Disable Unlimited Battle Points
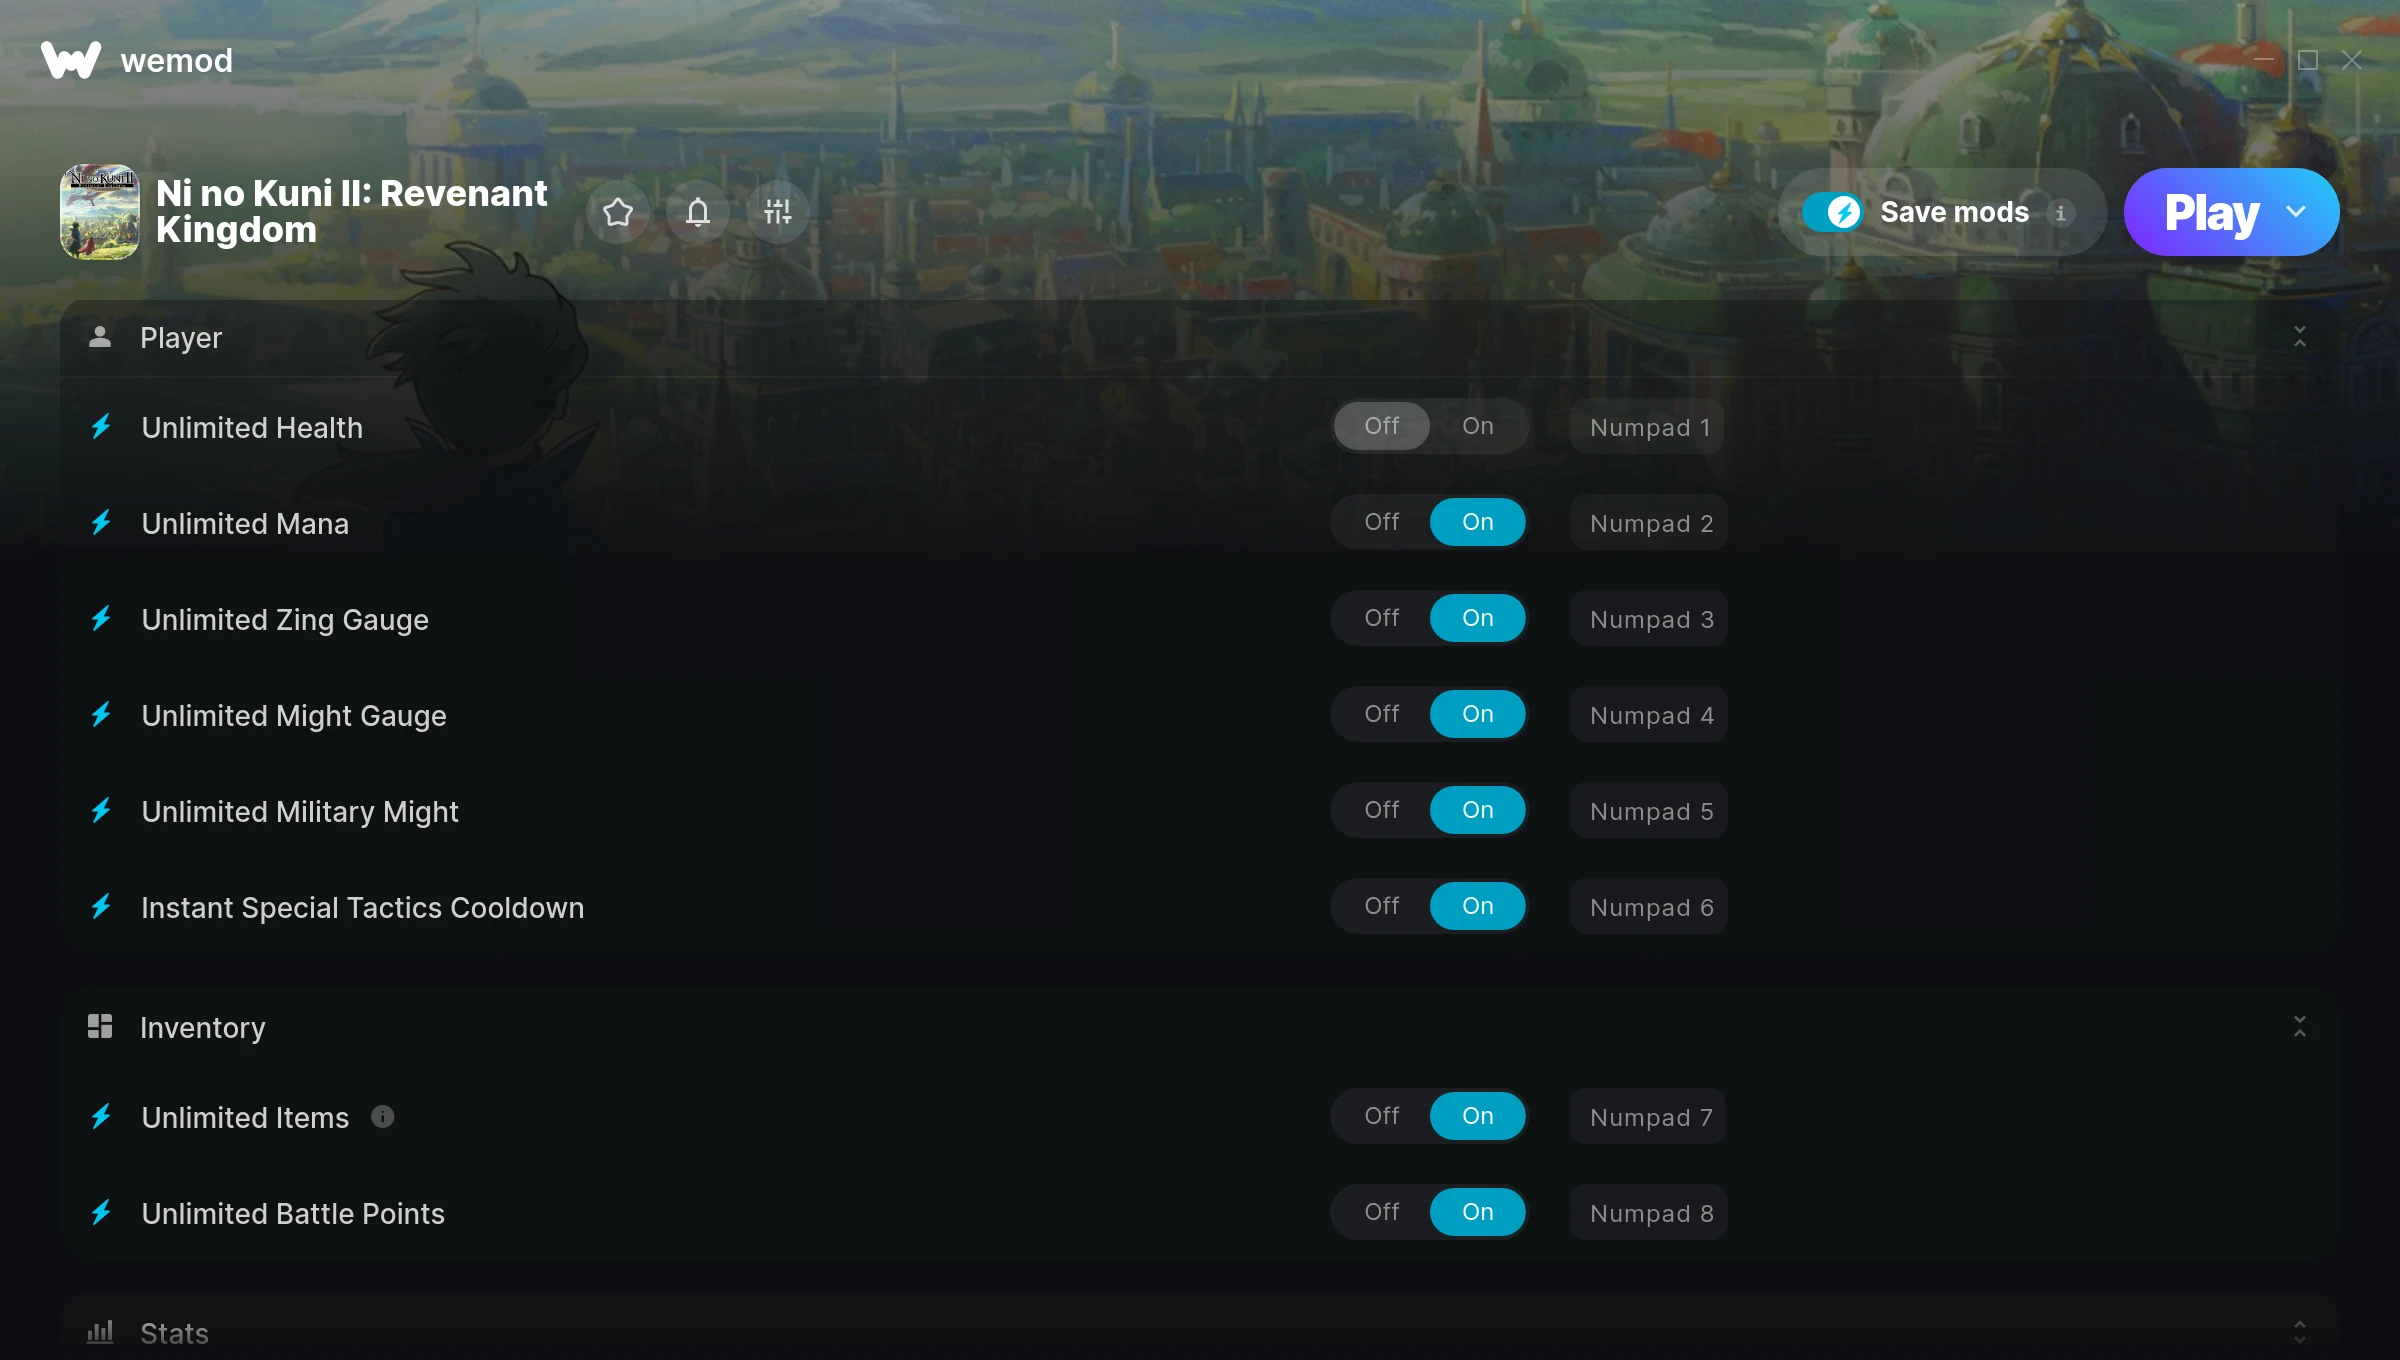The height and width of the screenshot is (1360, 2400). (1382, 1212)
